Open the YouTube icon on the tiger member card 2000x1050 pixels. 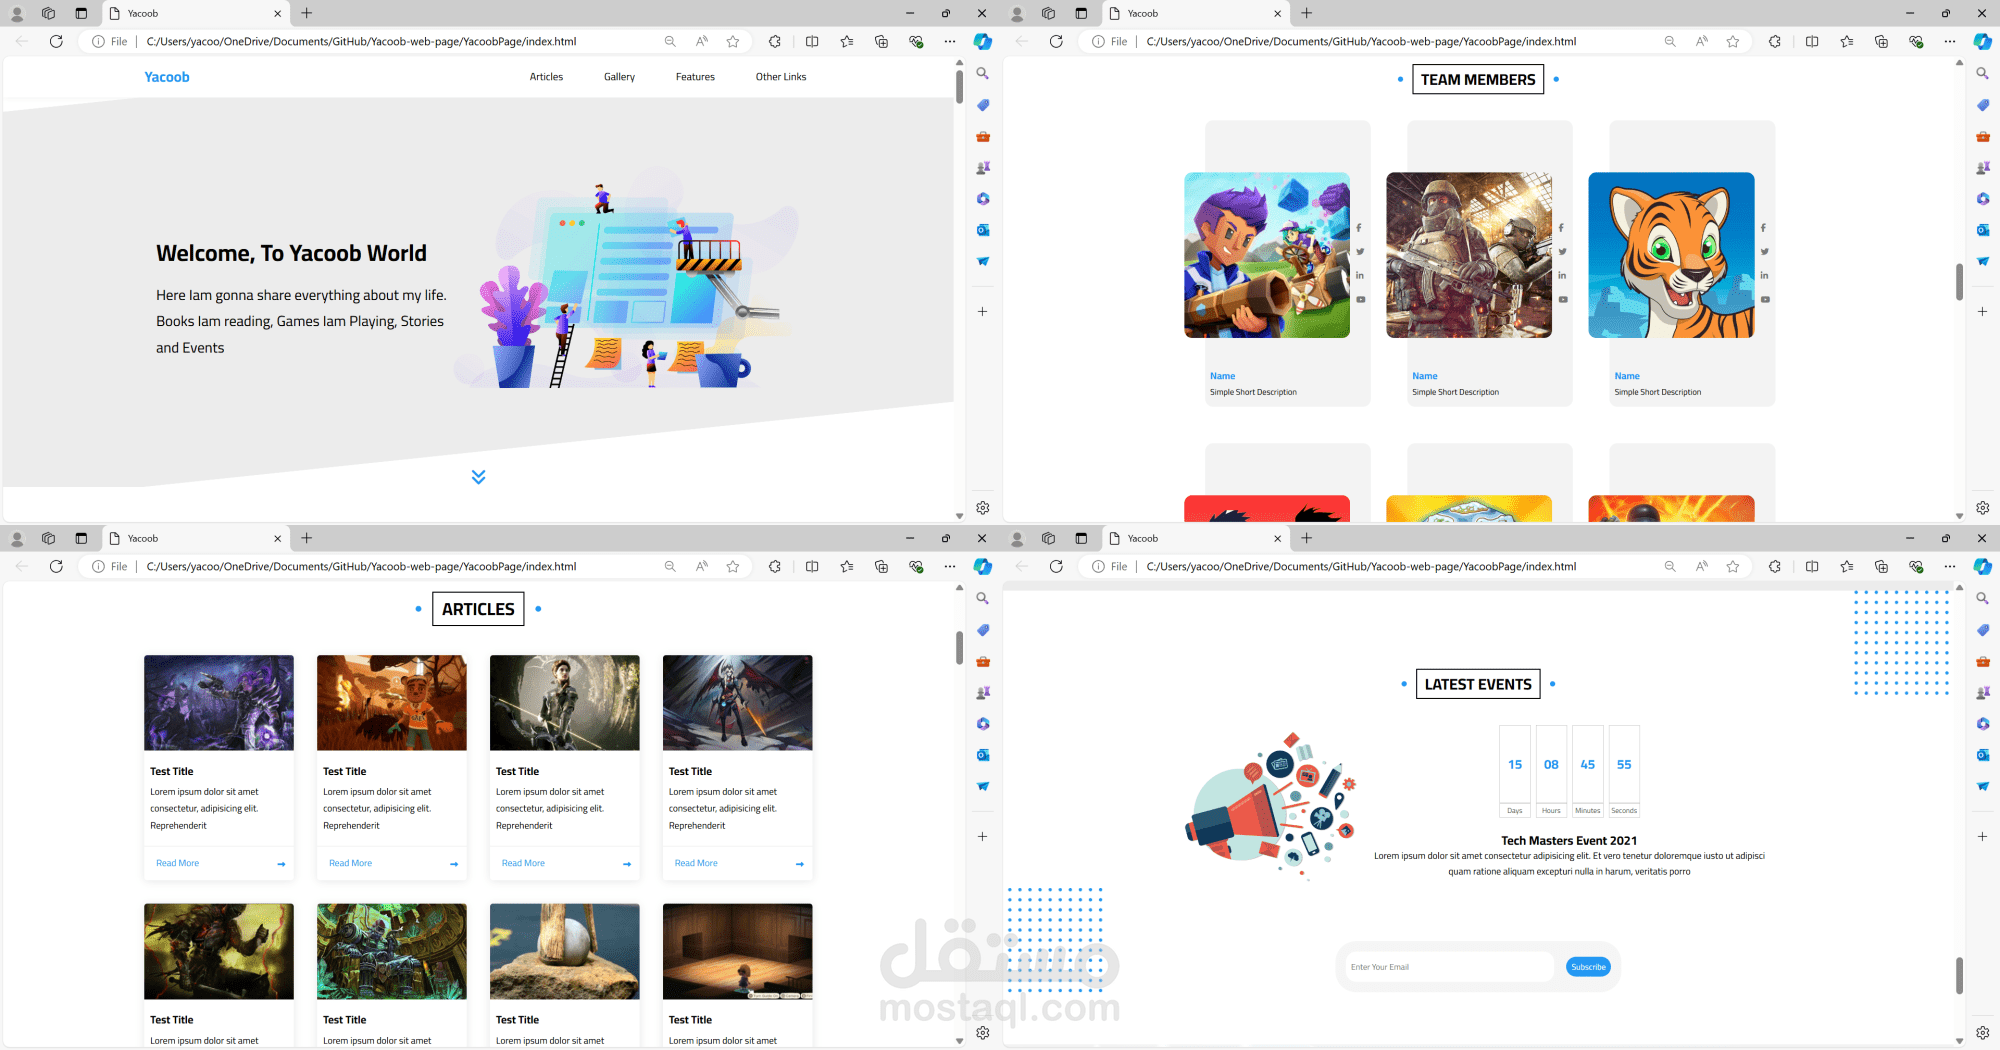1765,300
